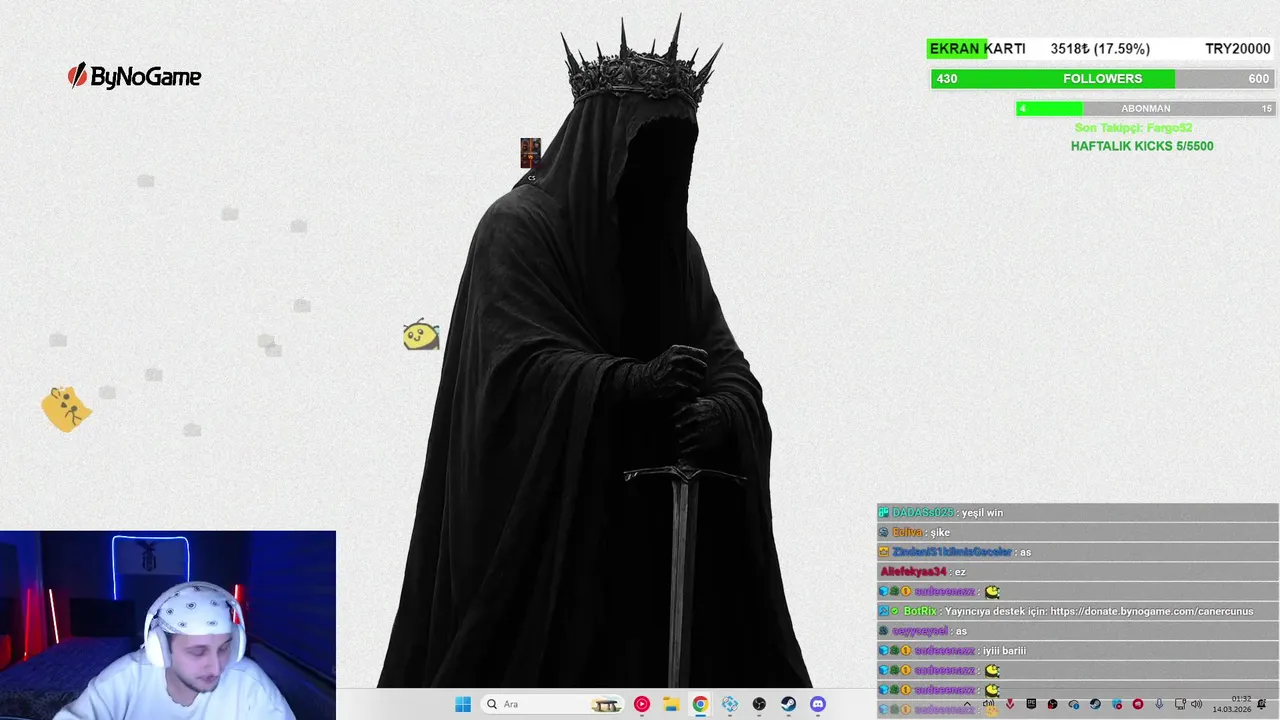Click the TRY20000 goal amount
This screenshot has width=1280, height=720.
click(1238, 49)
